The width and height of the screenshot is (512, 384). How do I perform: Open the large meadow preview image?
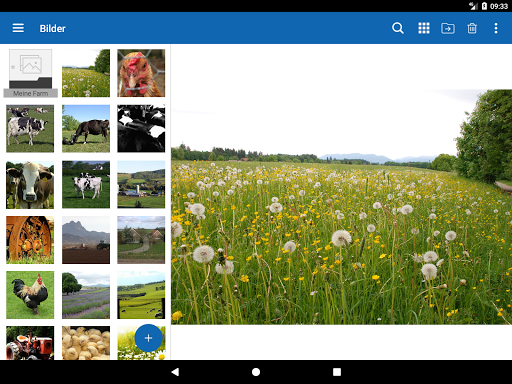tap(341, 207)
